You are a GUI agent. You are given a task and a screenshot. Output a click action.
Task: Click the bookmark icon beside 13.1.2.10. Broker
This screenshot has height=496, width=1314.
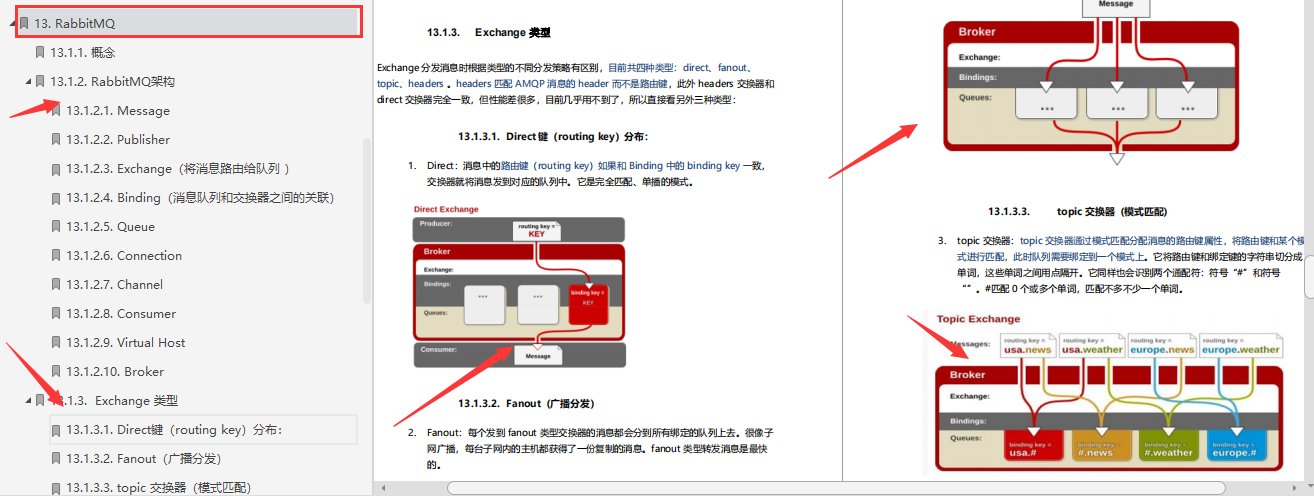click(56, 371)
